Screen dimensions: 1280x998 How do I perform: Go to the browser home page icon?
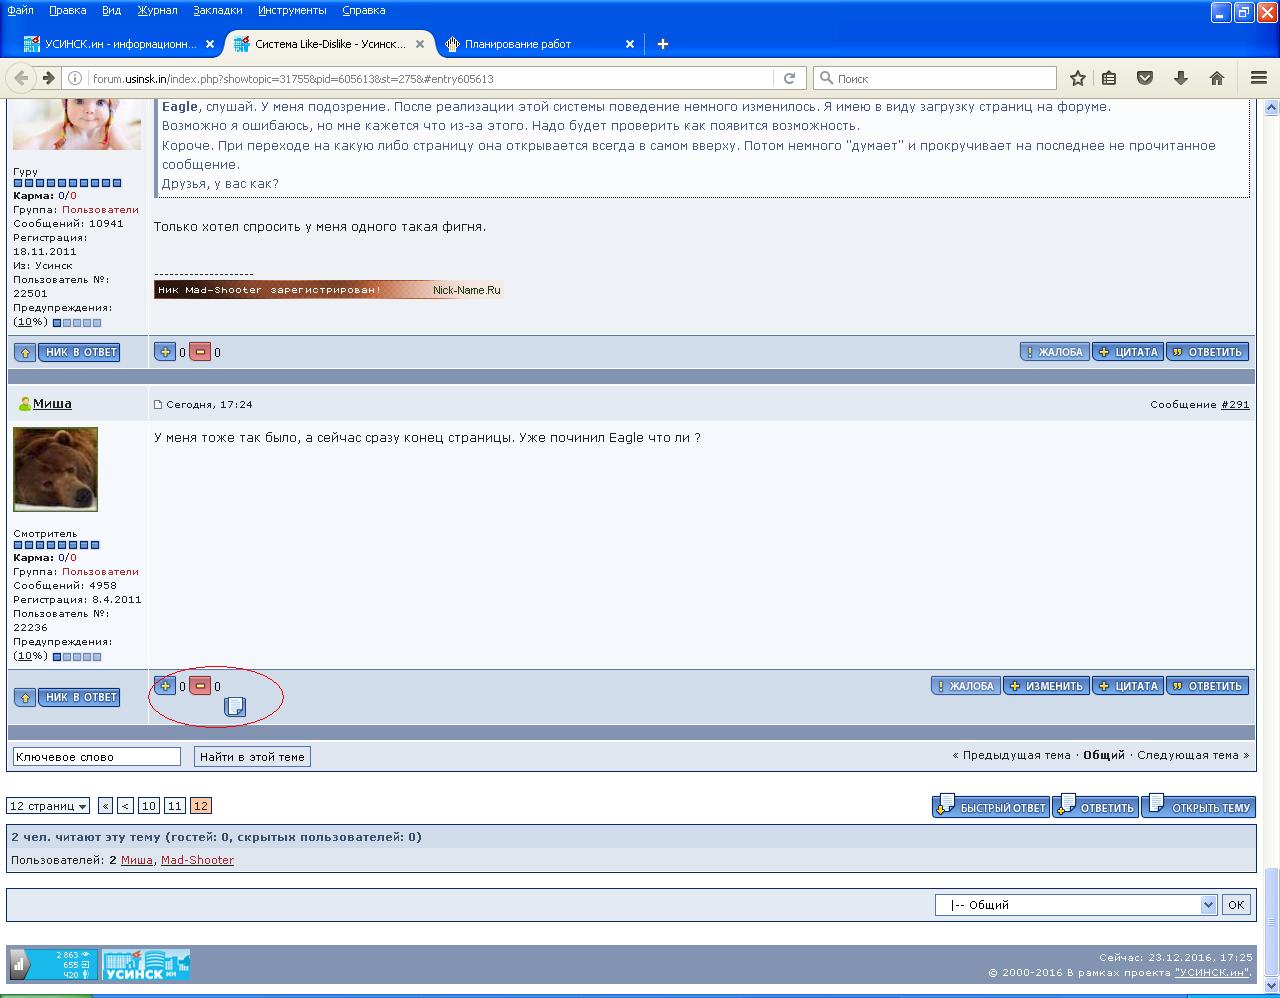[x=1217, y=78]
